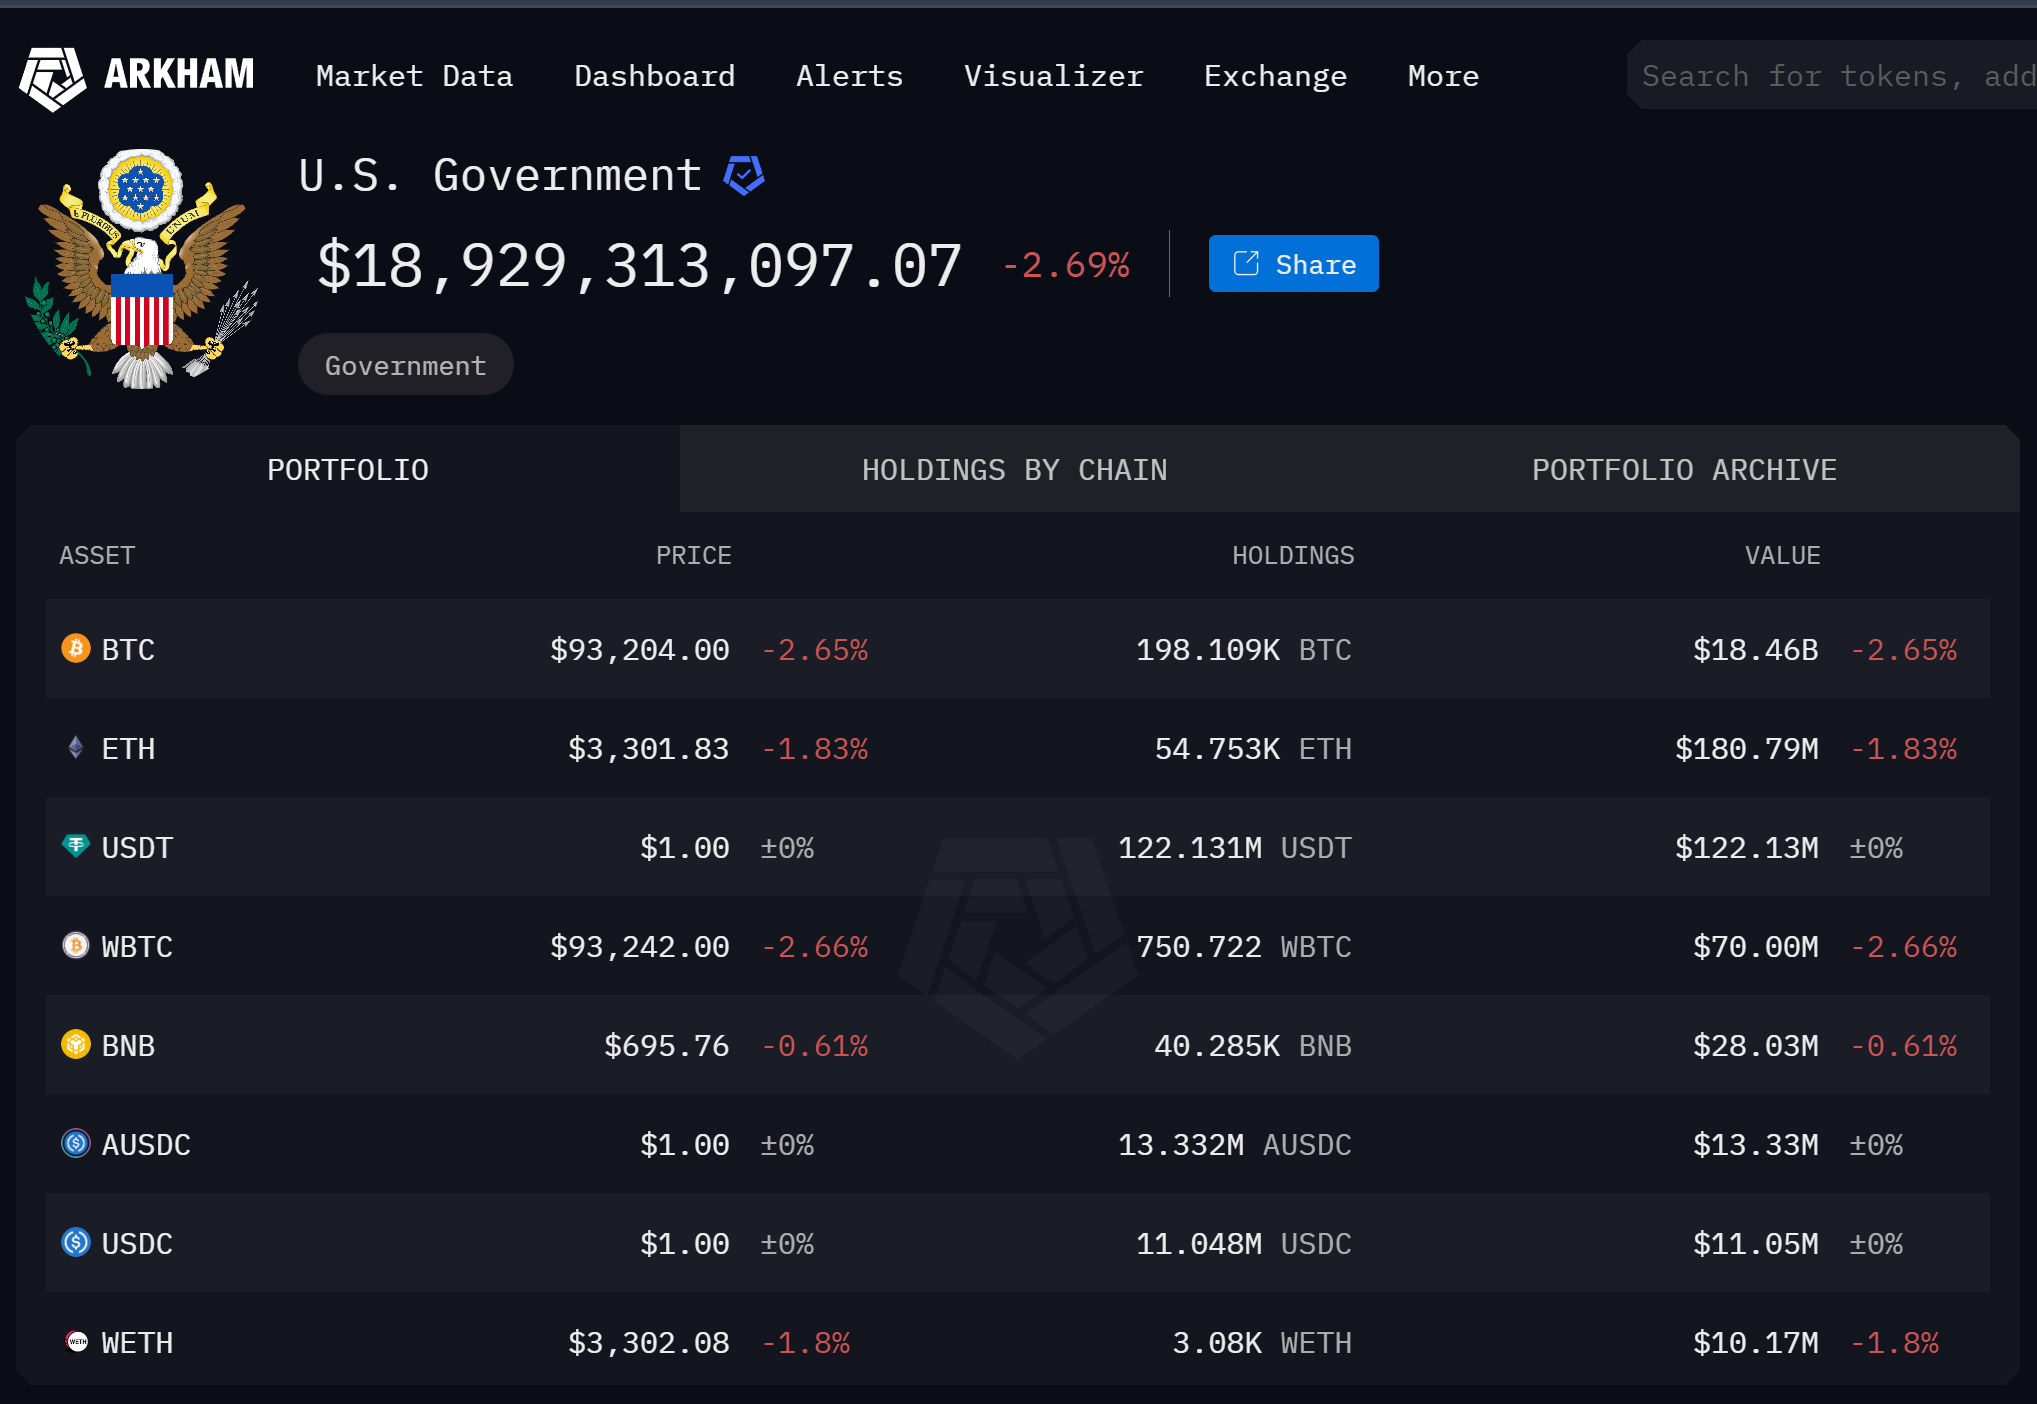
Task: Open the Visualizer page
Action: pos(1053,76)
